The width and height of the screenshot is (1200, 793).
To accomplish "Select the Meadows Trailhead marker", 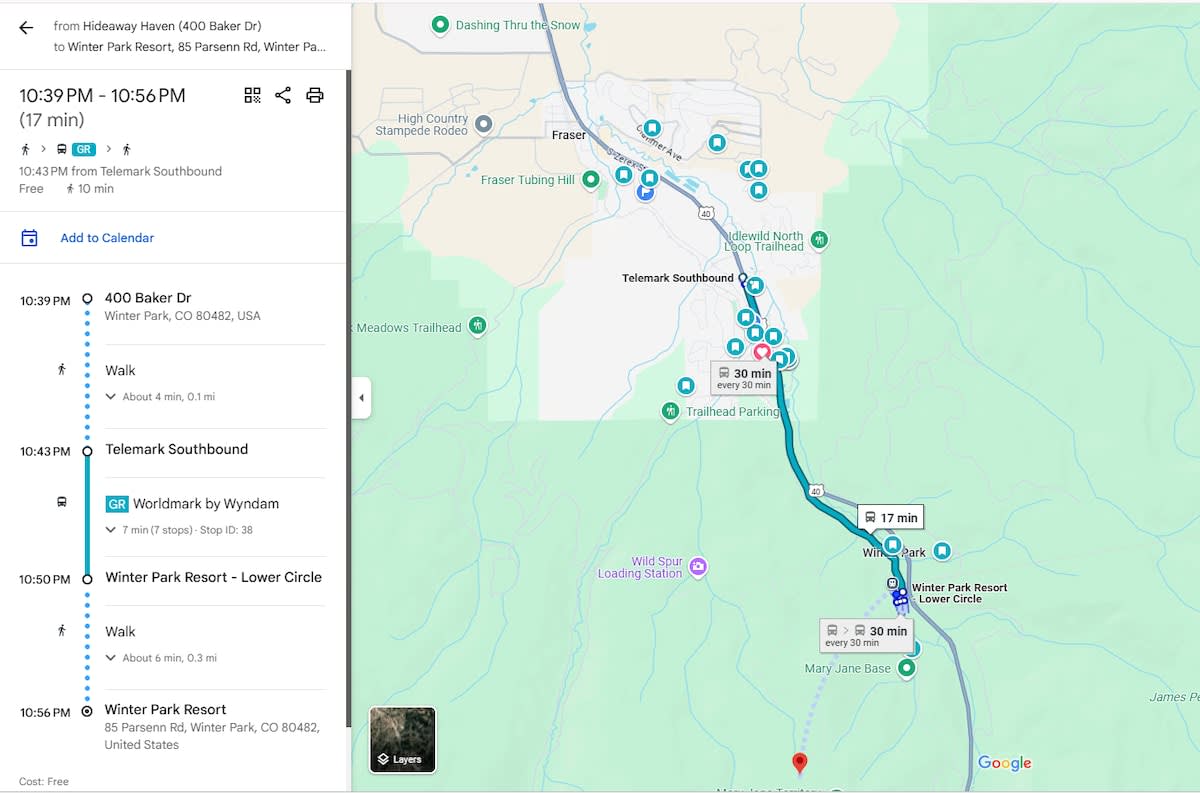I will pyautogui.click(x=478, y=326).
